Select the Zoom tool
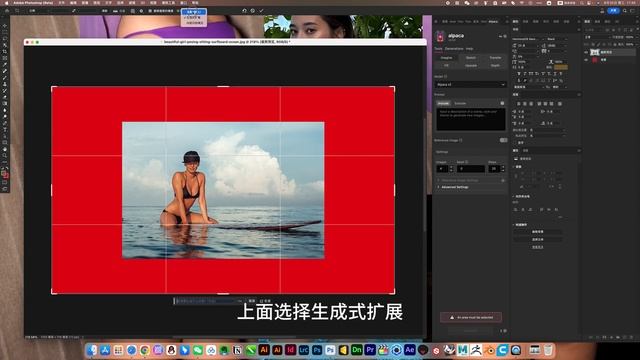The width and height of the screenshot is (640, 360). [5, 156]
